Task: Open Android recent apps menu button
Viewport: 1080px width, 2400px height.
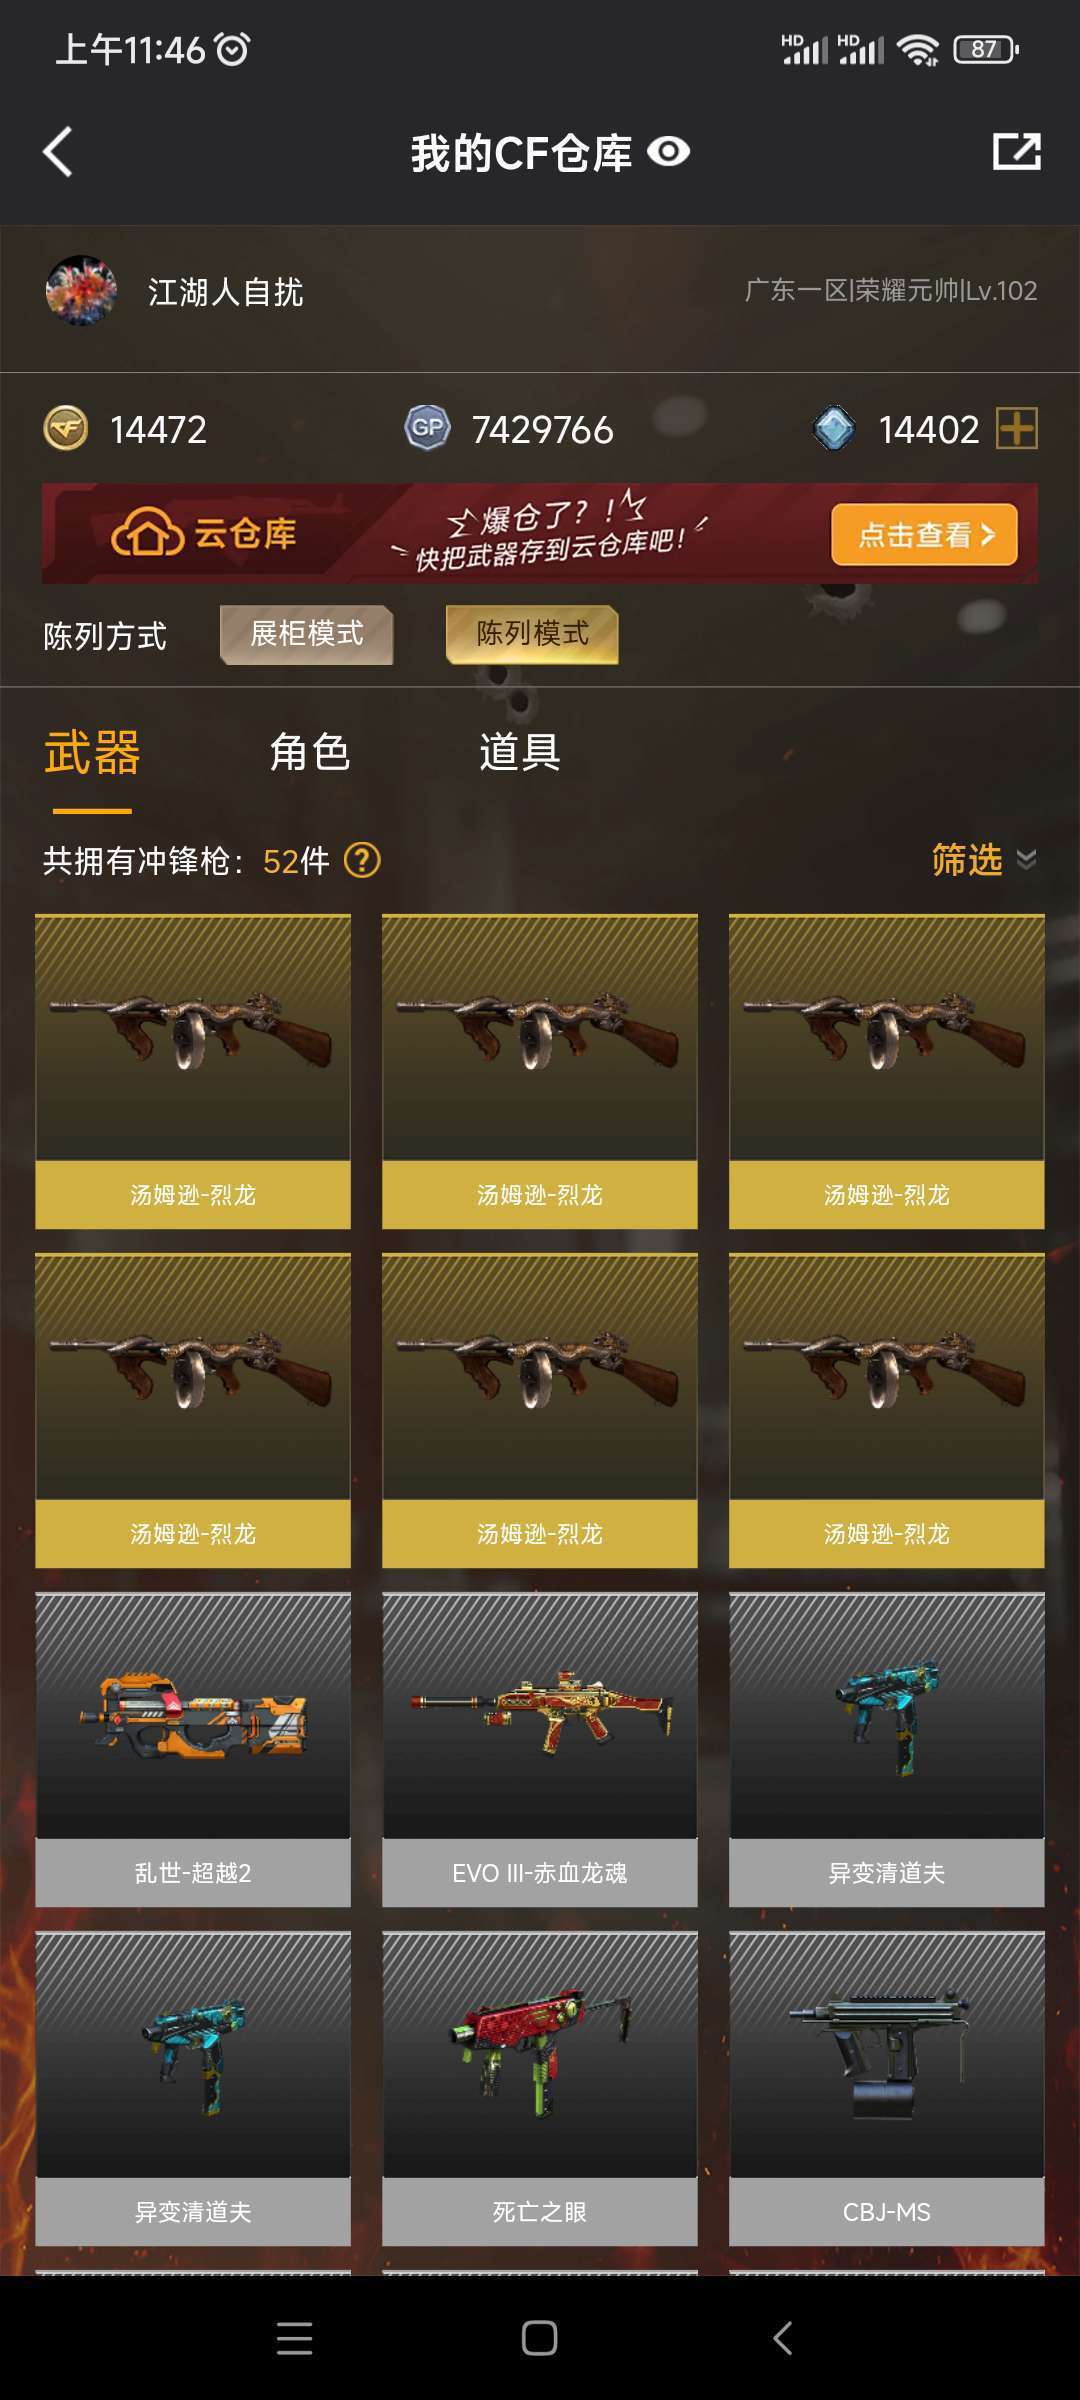Action: coord(294,2338)
